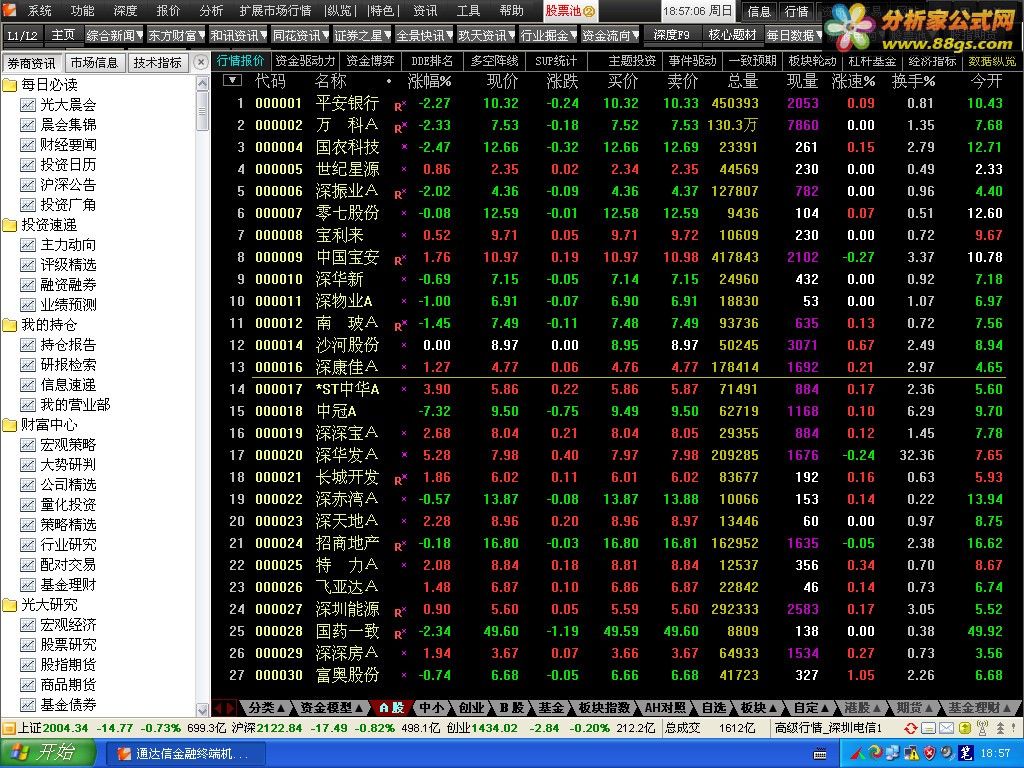The image size is (1024, 768).
Task: Open the 功能 menu
Action: click(x=82, y=10)
